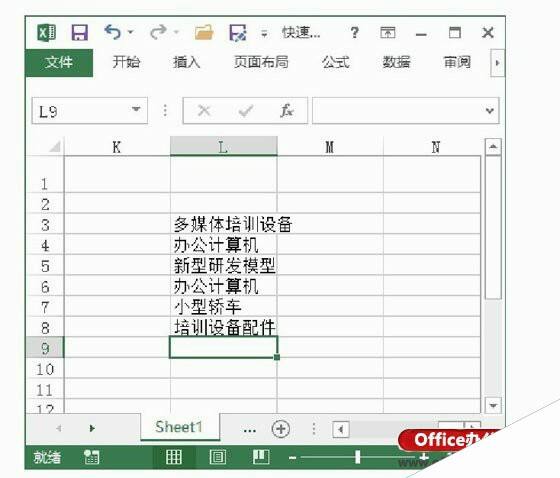560x478 pixels.
Task: Open Insert Function fx
Action: (x=287, y=111)
